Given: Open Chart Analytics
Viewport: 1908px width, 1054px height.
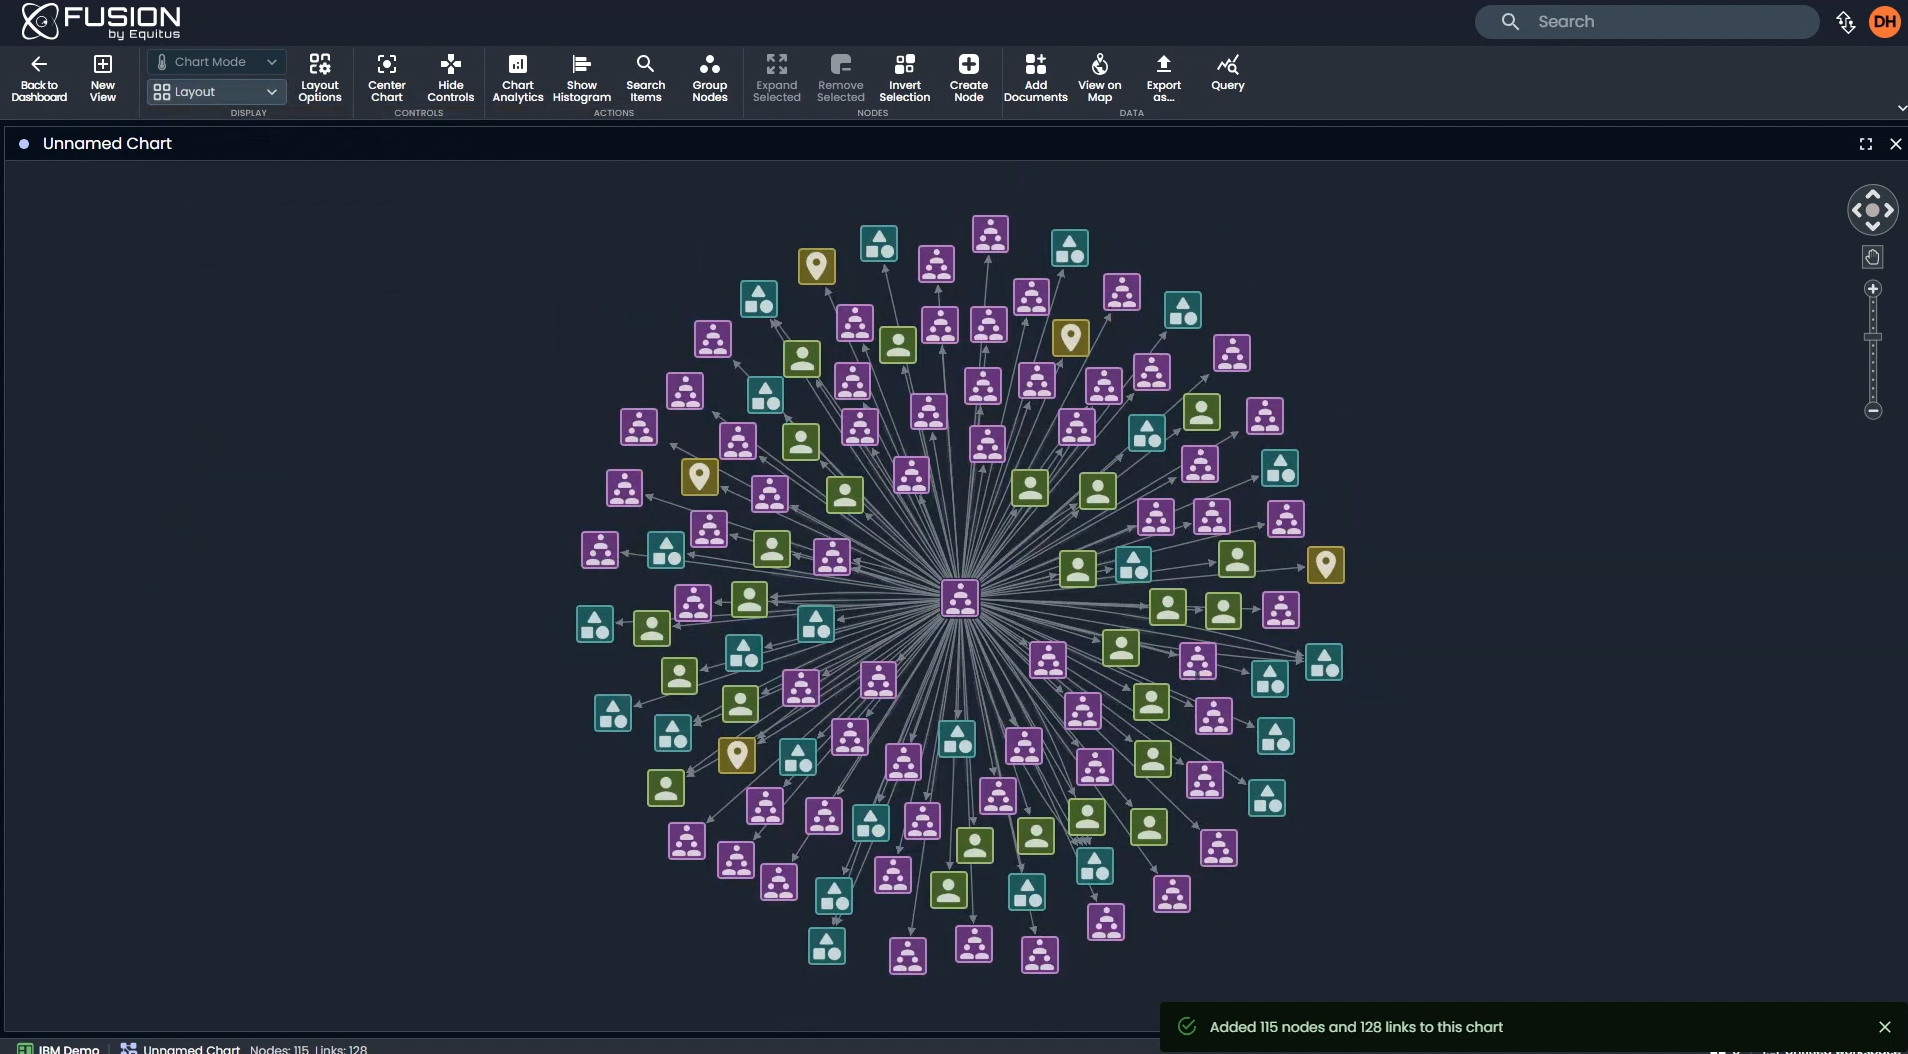Looking at the screenshot, I should 517,78.
